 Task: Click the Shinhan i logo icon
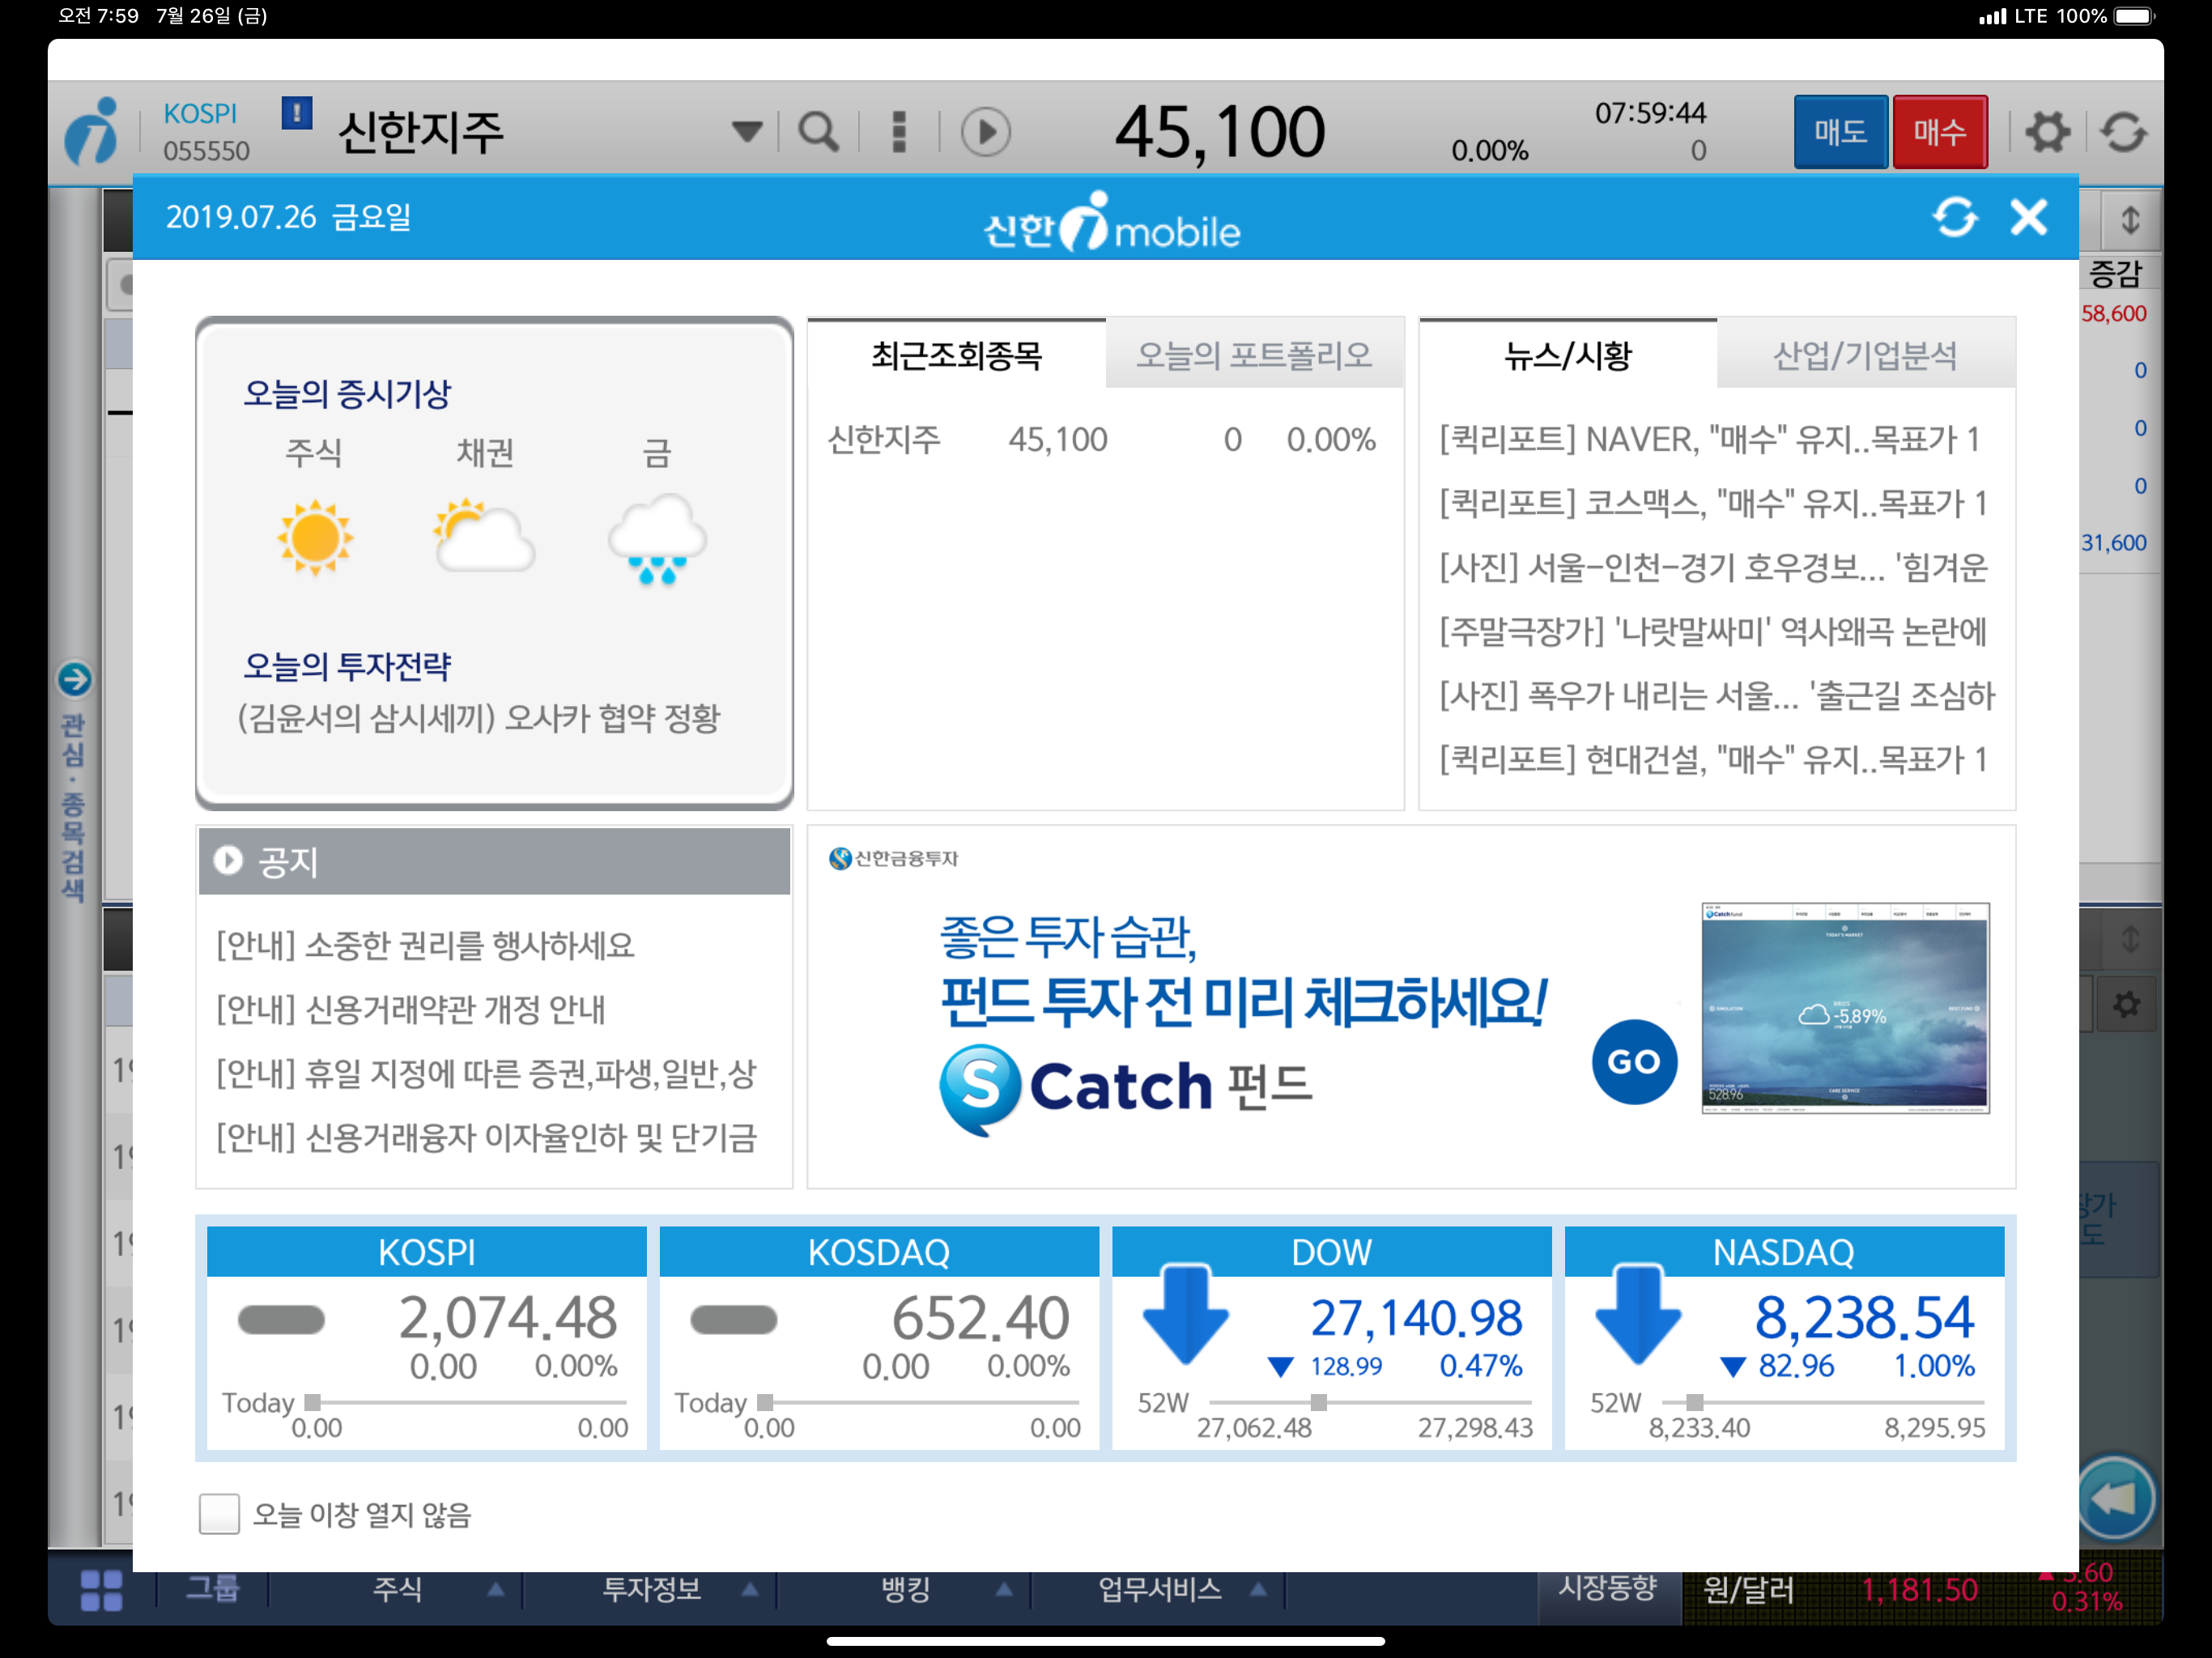click(x=92, y=131)
